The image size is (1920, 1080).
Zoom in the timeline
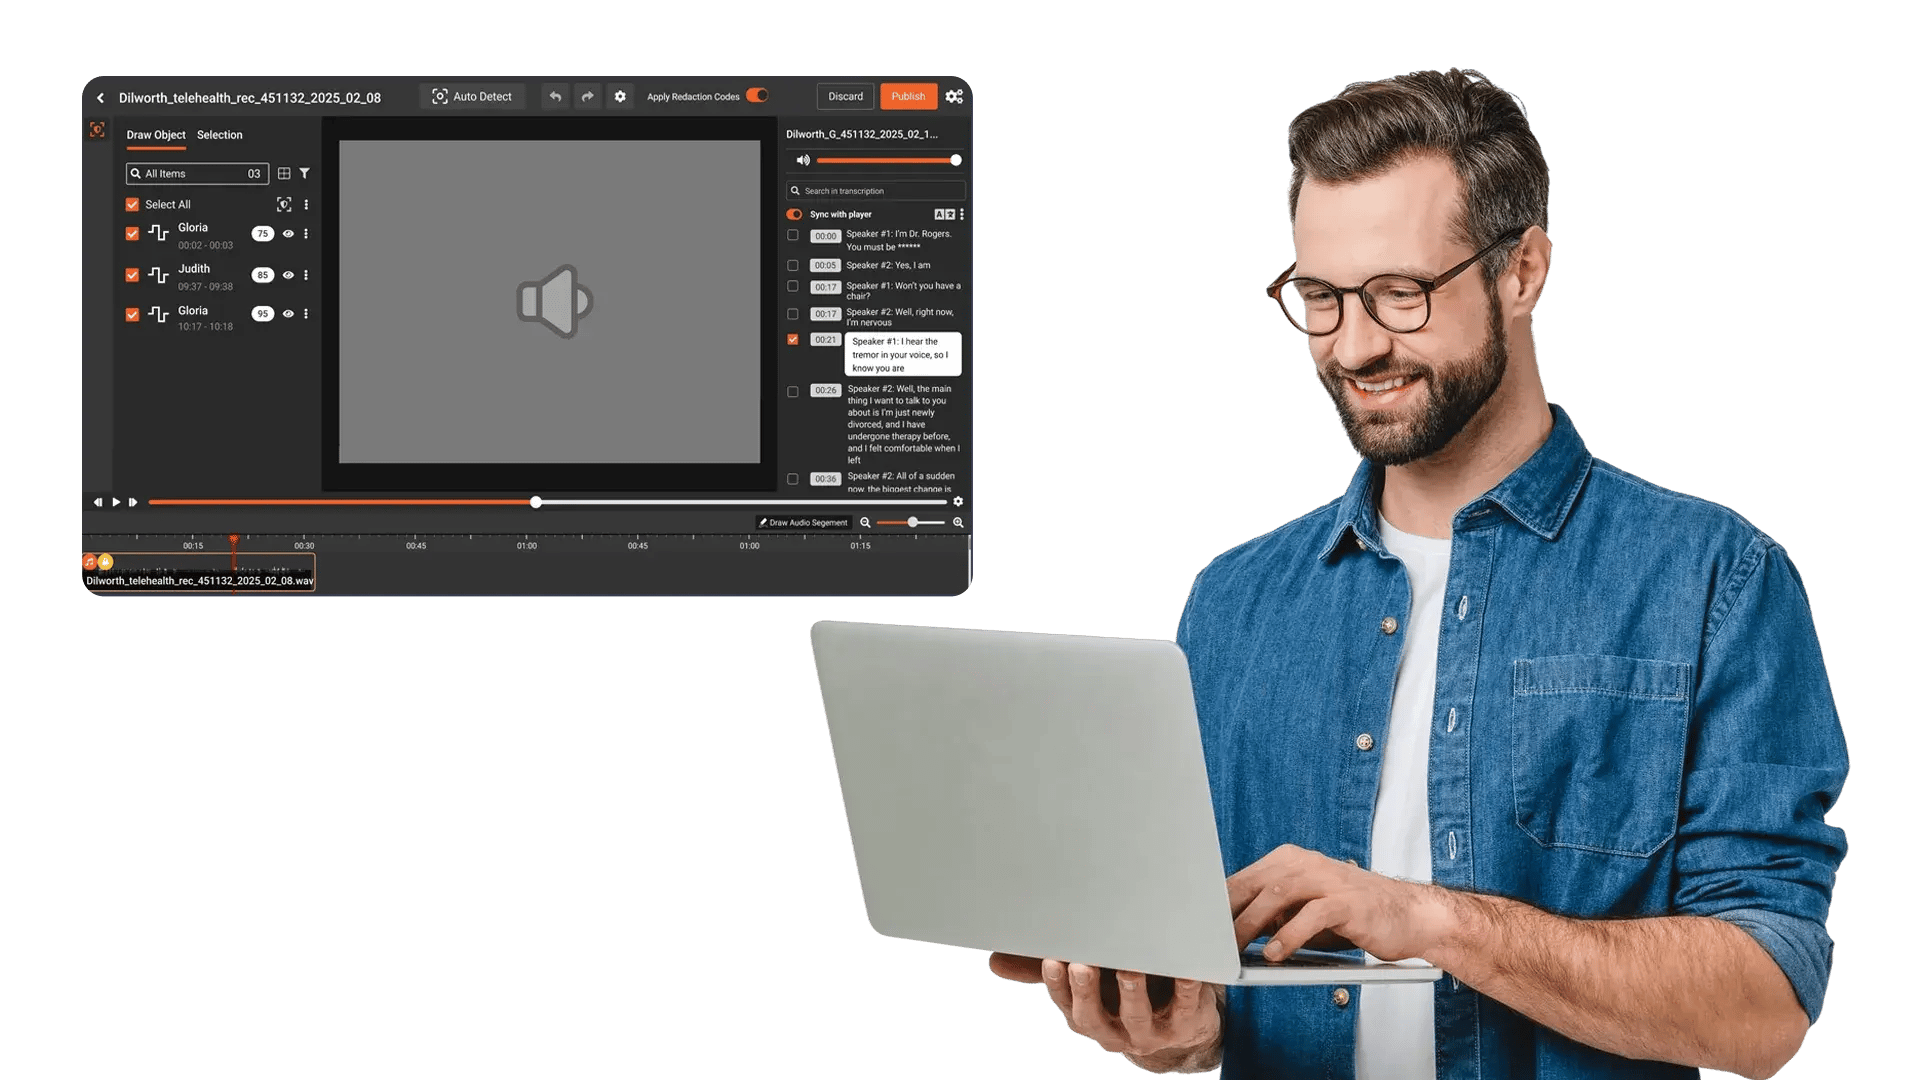pos(958,522)
